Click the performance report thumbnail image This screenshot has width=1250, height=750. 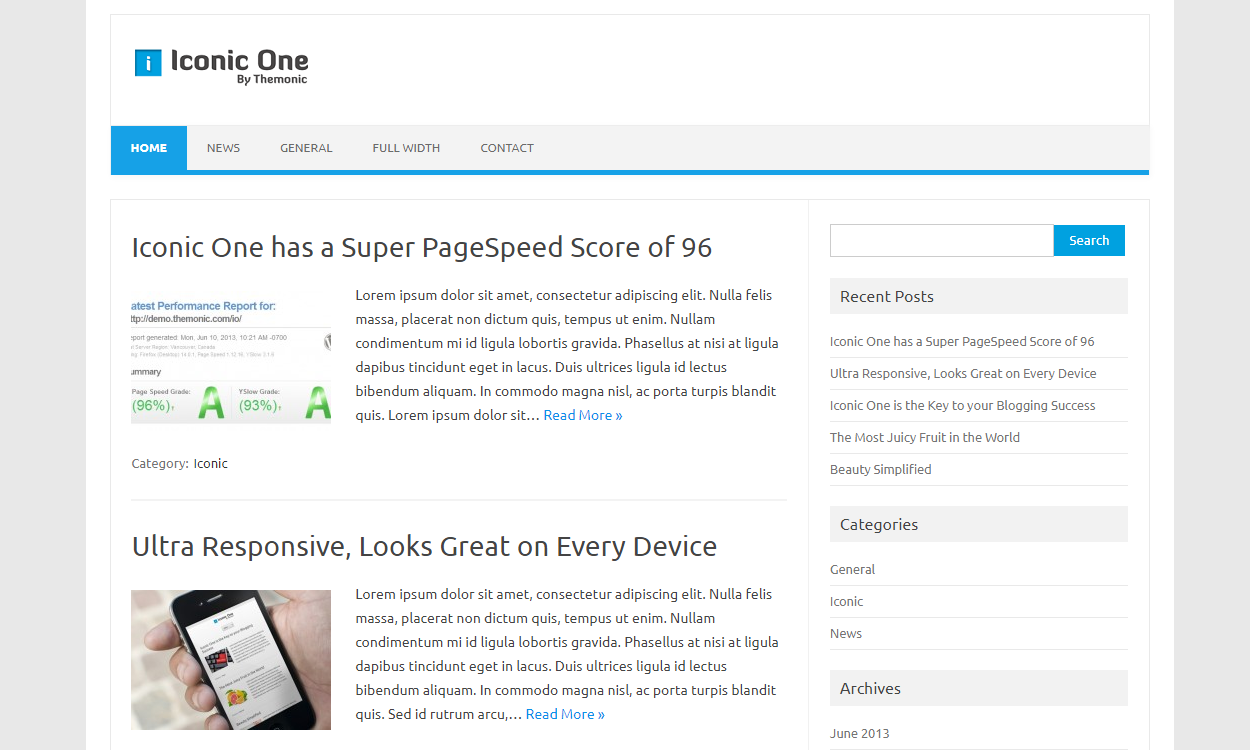tap(231, 360)
